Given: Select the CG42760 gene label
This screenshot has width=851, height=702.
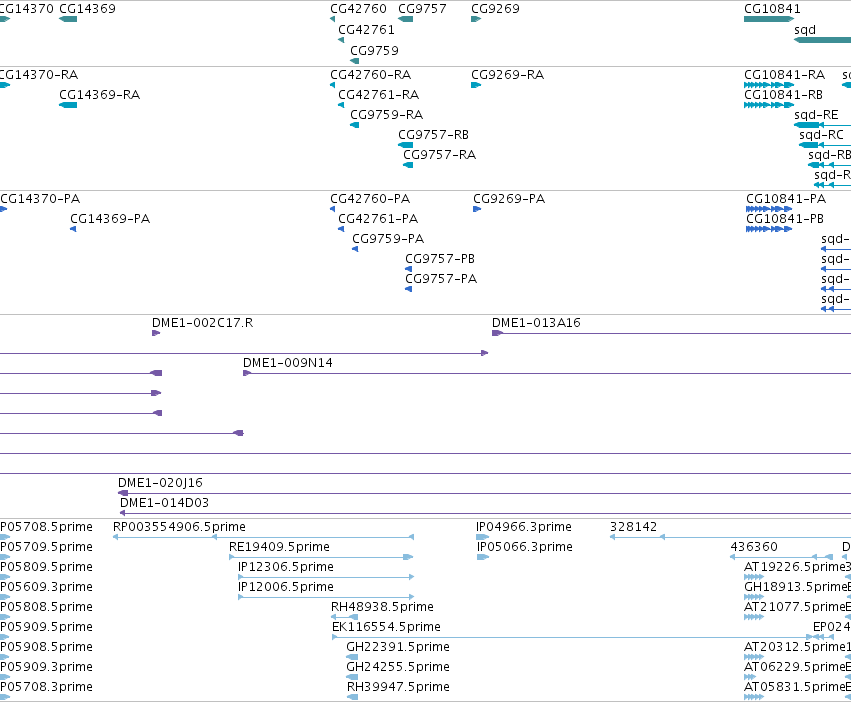Looking at the screenshot, I should (358, 9).
